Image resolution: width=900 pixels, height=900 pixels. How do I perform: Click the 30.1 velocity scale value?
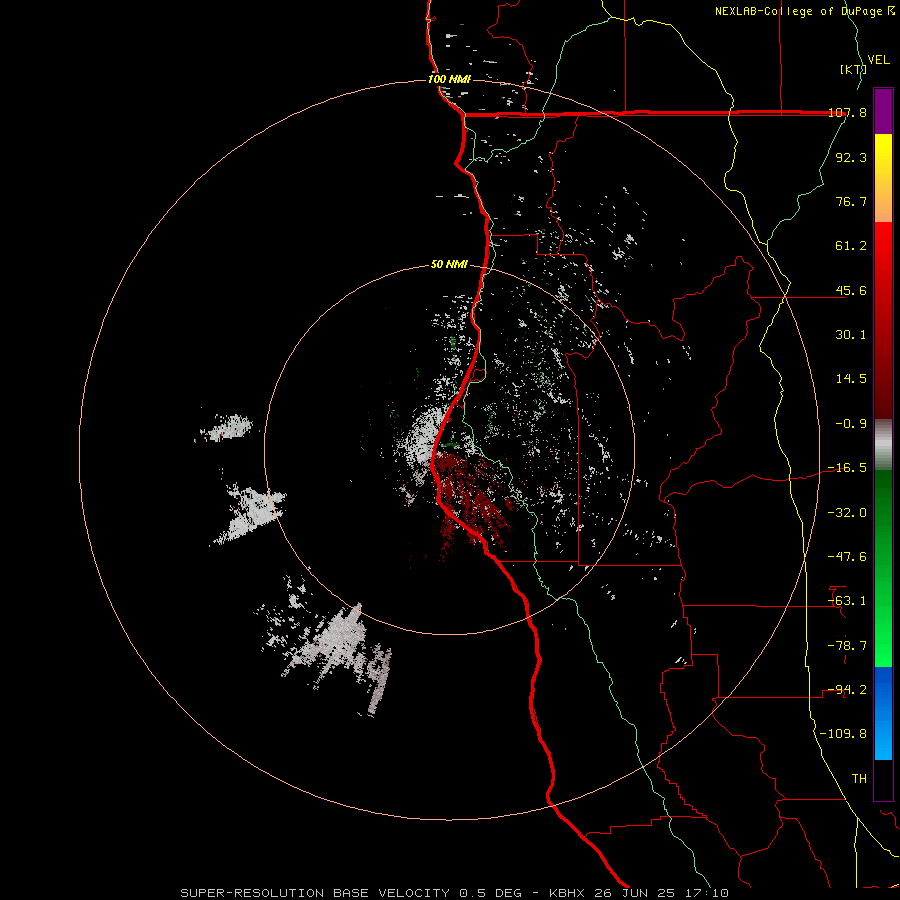point(851,335)
